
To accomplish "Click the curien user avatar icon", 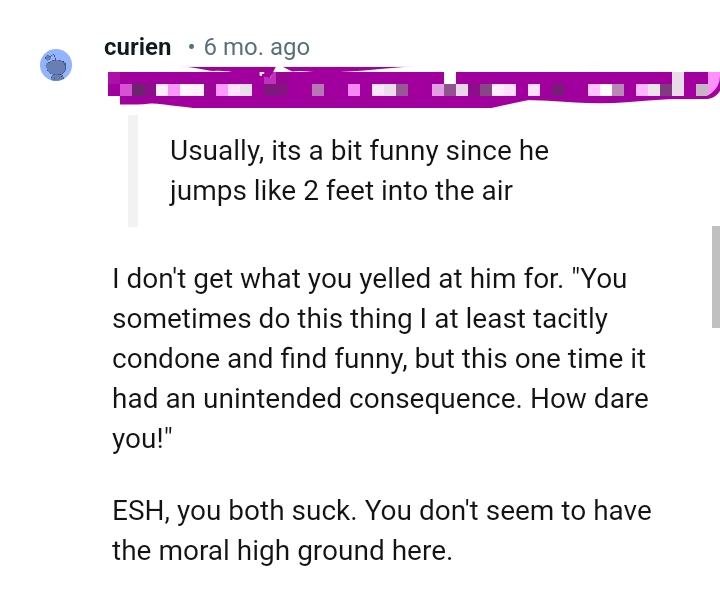I will click(x=56, y=64).
